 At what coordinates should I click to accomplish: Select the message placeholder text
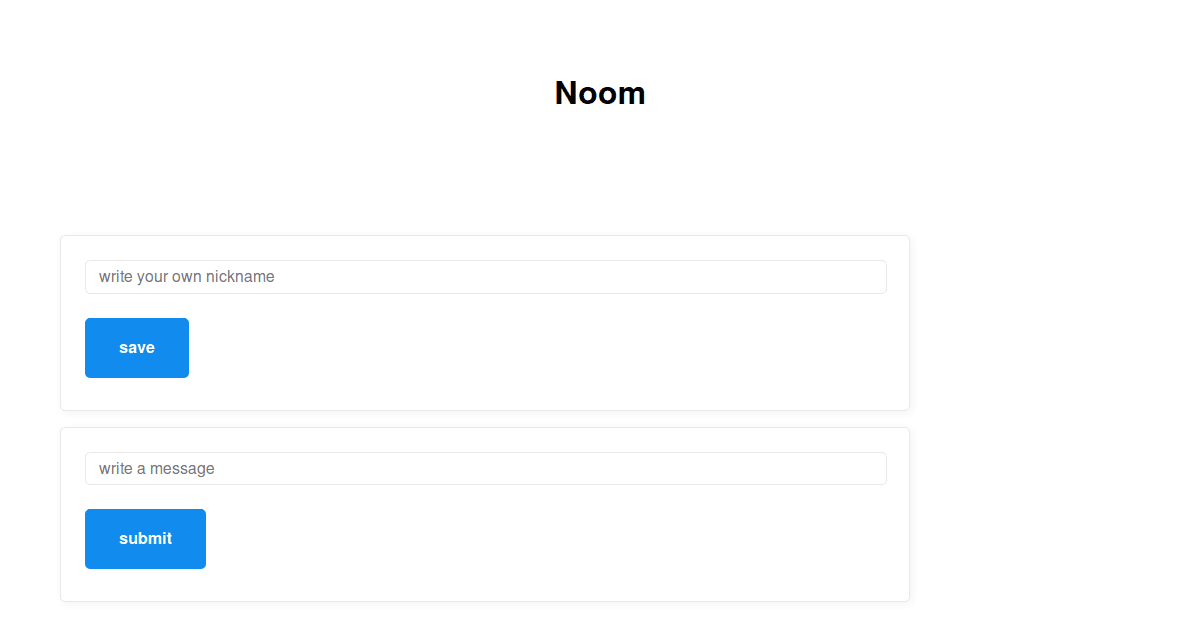click(156, 468)
